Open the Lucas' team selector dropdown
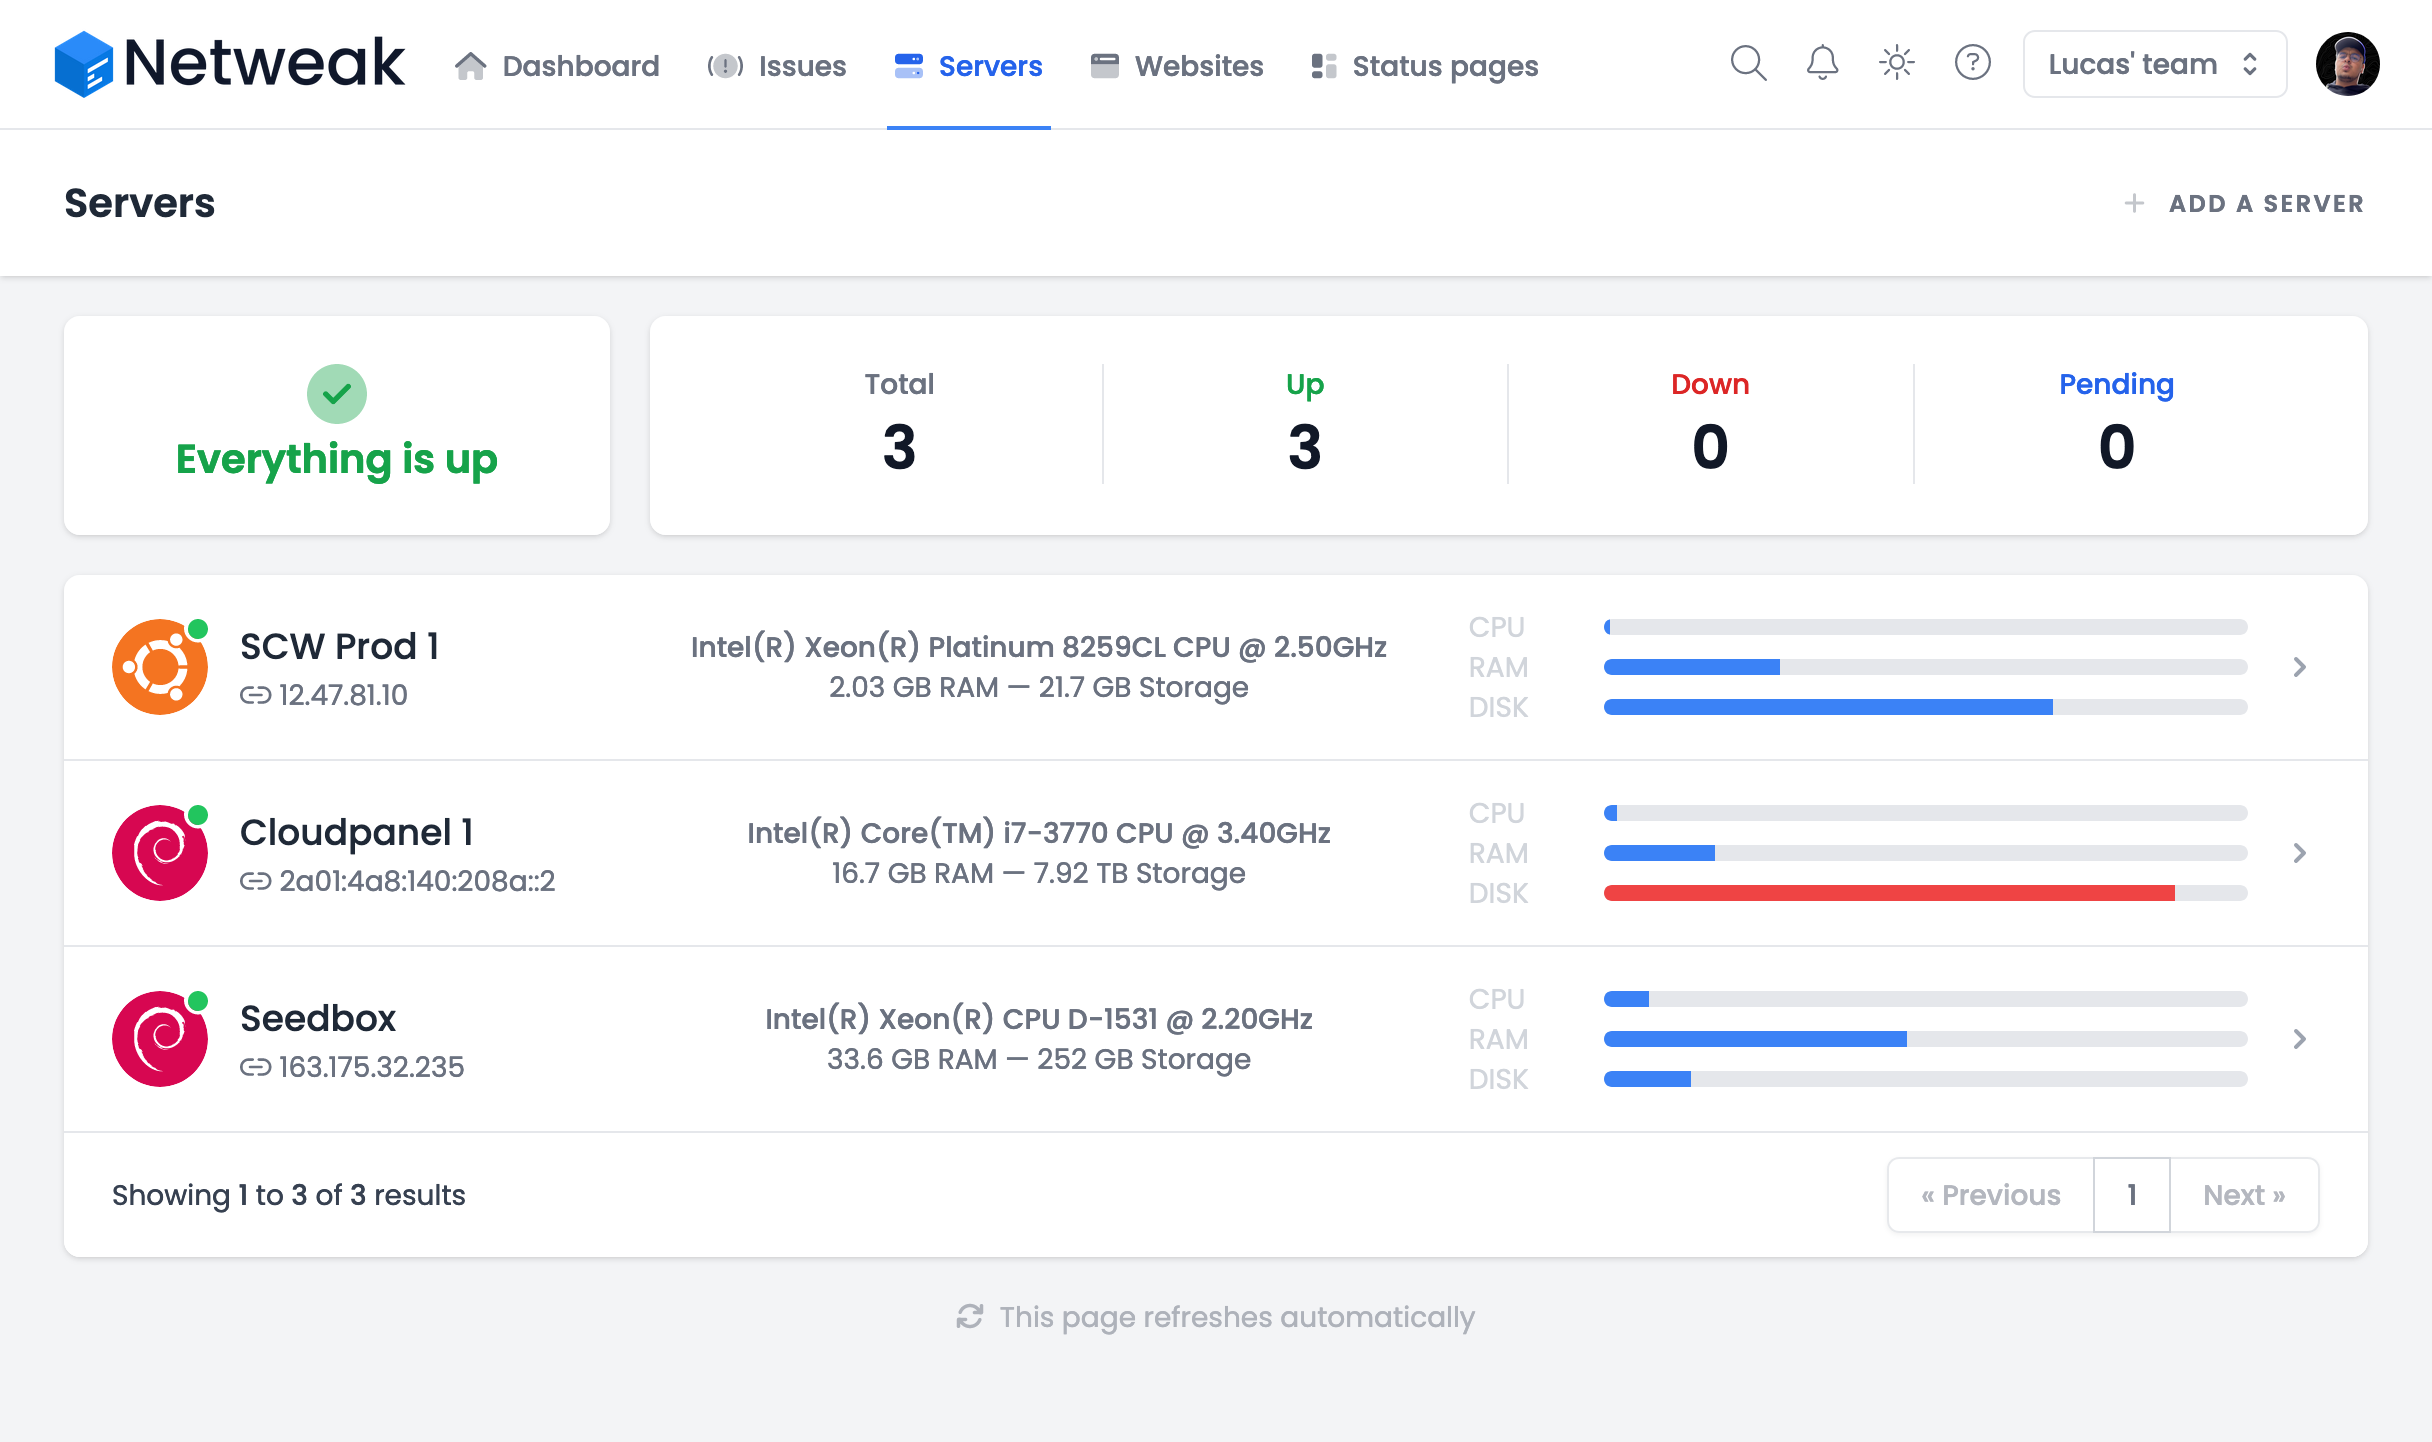The image size is (2432, 1442). point(2154,64)
